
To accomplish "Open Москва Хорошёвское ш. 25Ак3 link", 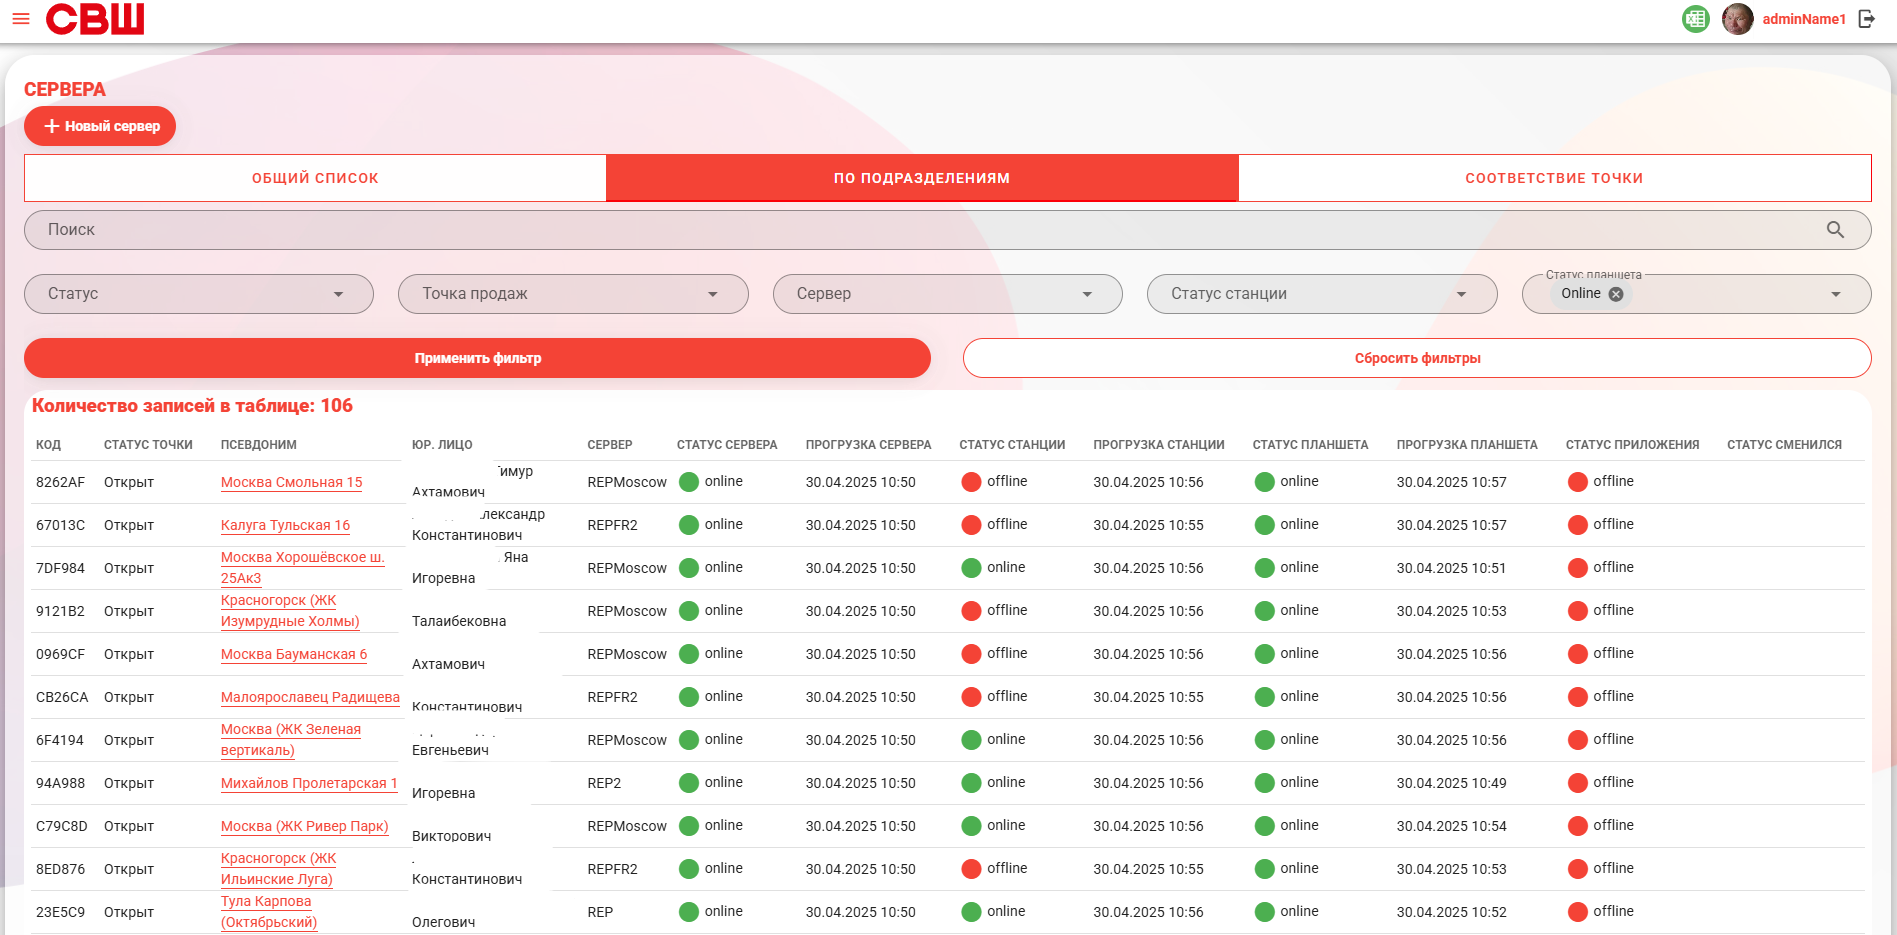I will click(x=303, y=568).
